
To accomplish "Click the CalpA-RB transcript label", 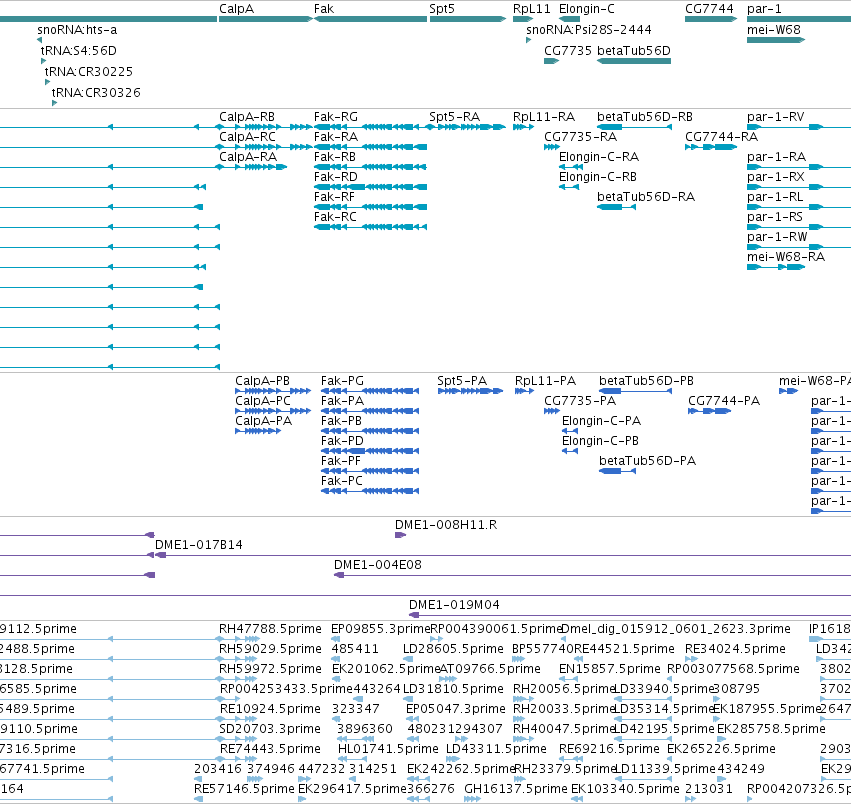I will (247, 117).
